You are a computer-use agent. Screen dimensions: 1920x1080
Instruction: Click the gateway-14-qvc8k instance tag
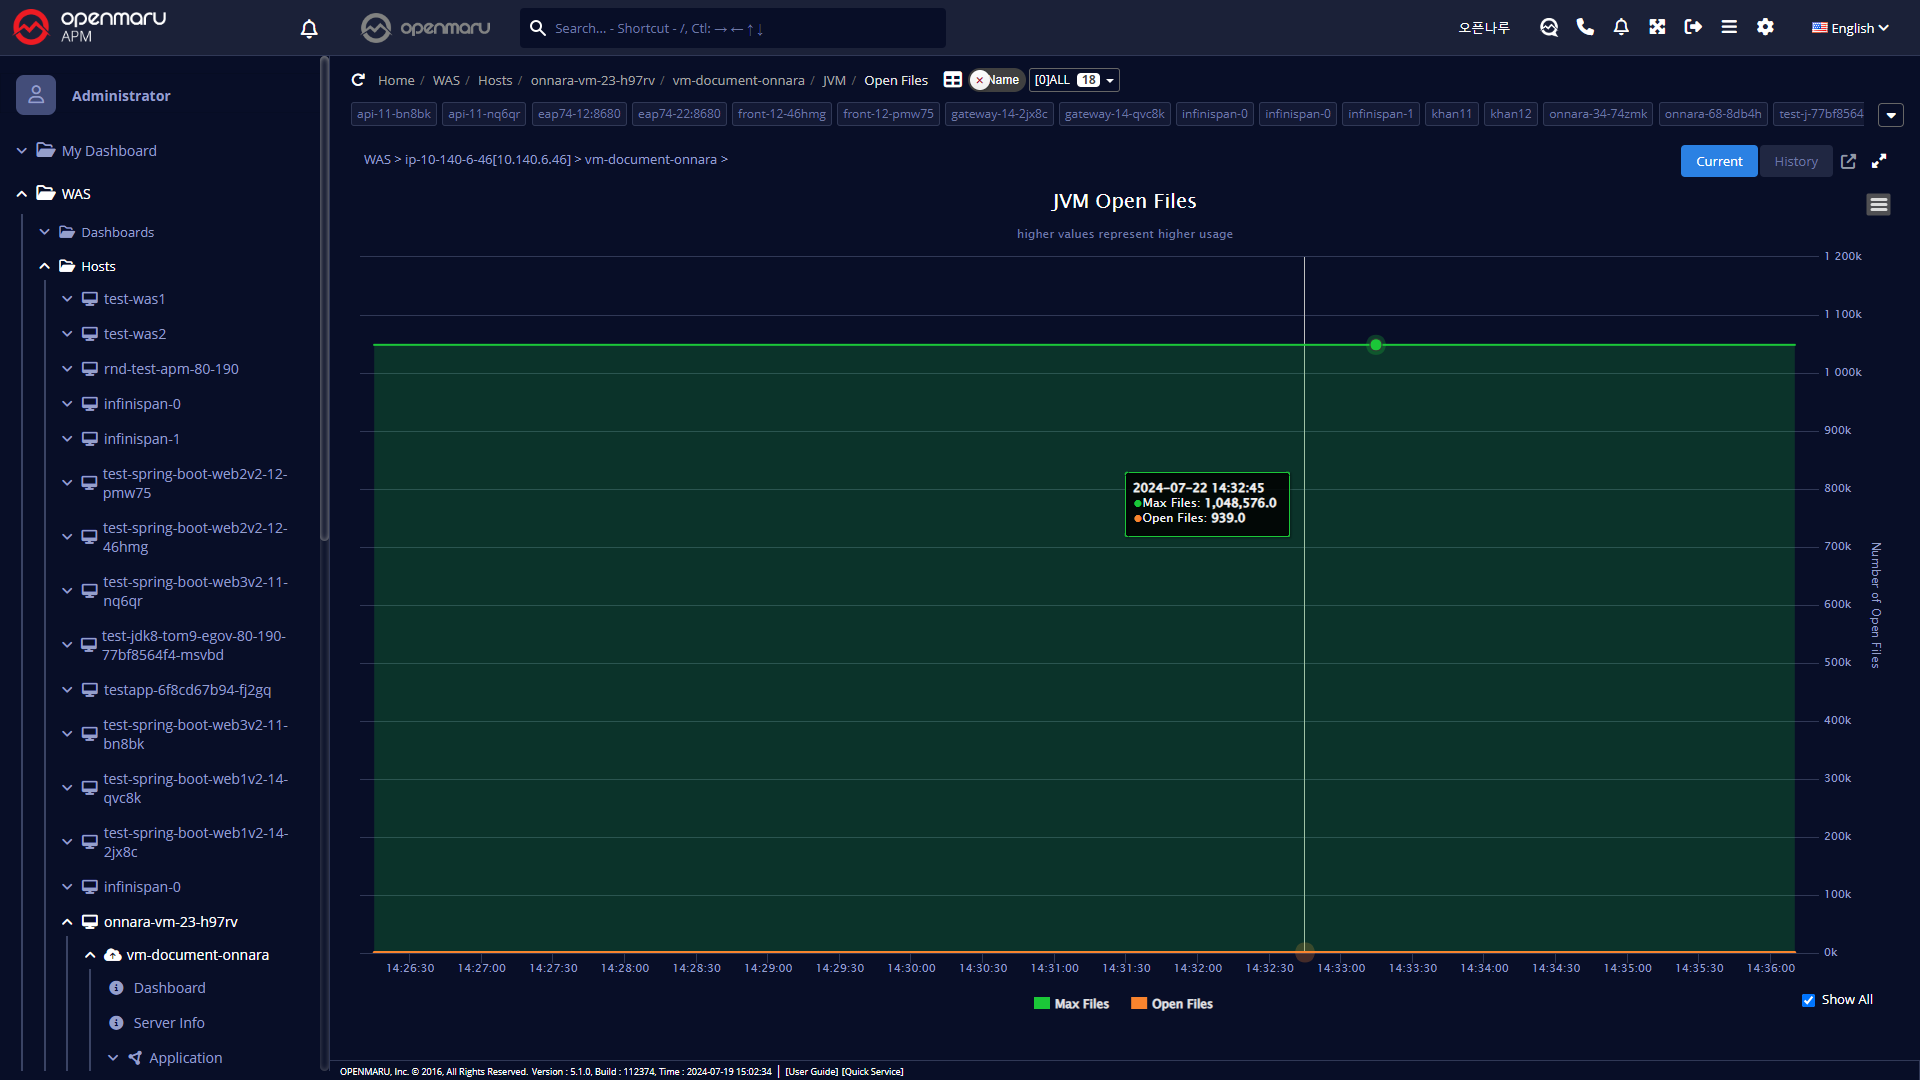pyautogui.click(x=1114, y=114)
